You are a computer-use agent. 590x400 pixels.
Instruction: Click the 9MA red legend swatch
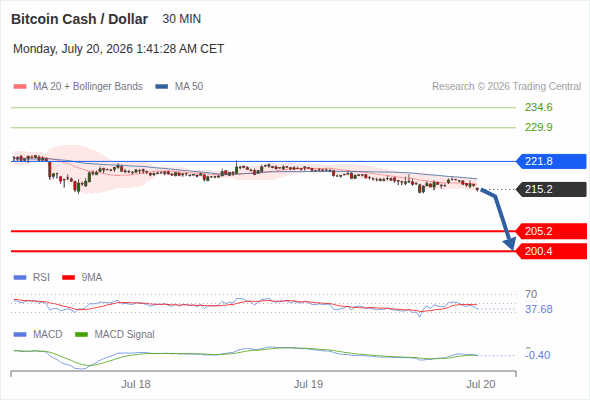[x=68, y=278]
